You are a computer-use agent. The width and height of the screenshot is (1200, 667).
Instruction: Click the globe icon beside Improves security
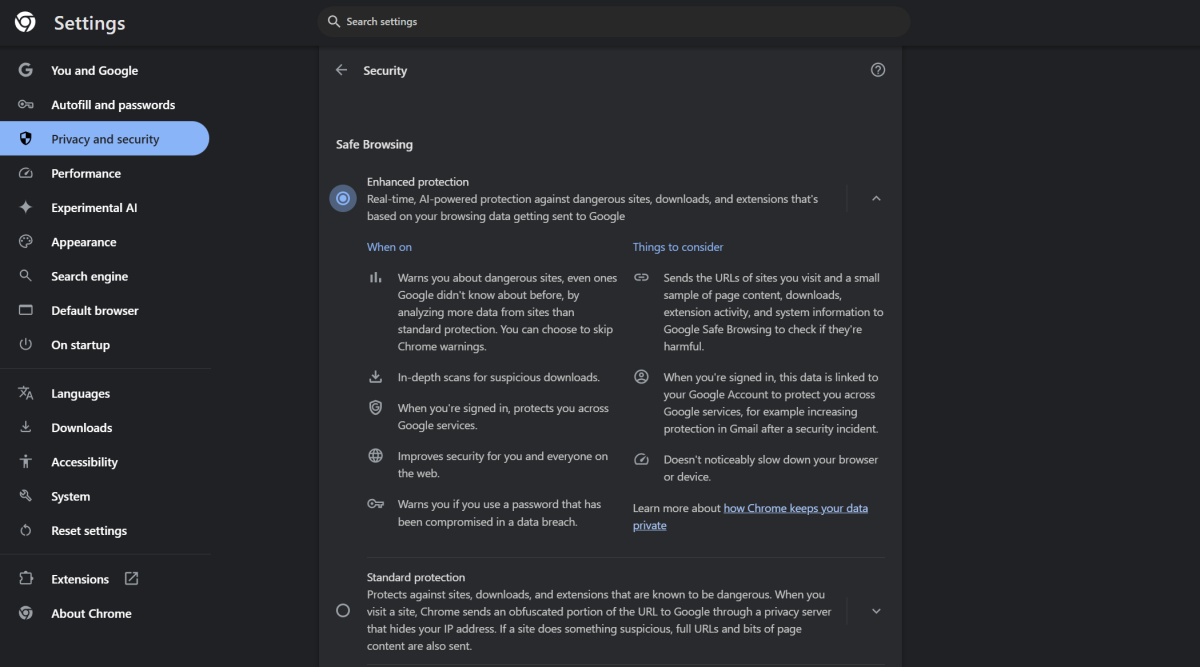coord(376,456)
